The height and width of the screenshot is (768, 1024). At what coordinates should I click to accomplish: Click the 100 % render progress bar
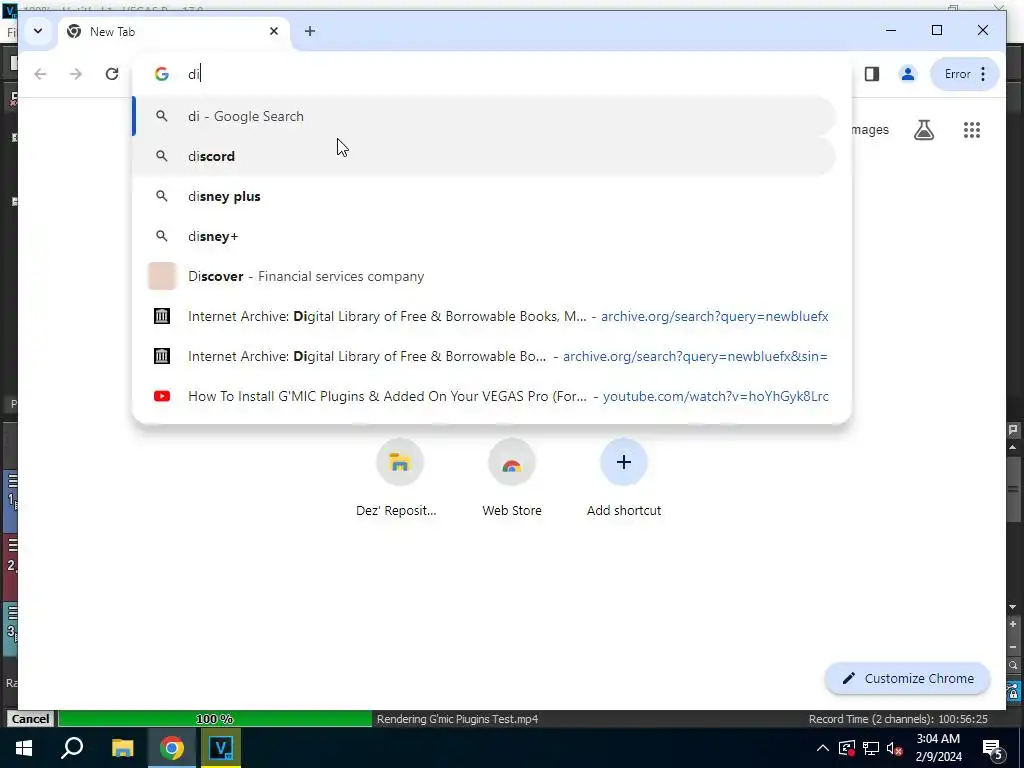(x=215, y=718)
